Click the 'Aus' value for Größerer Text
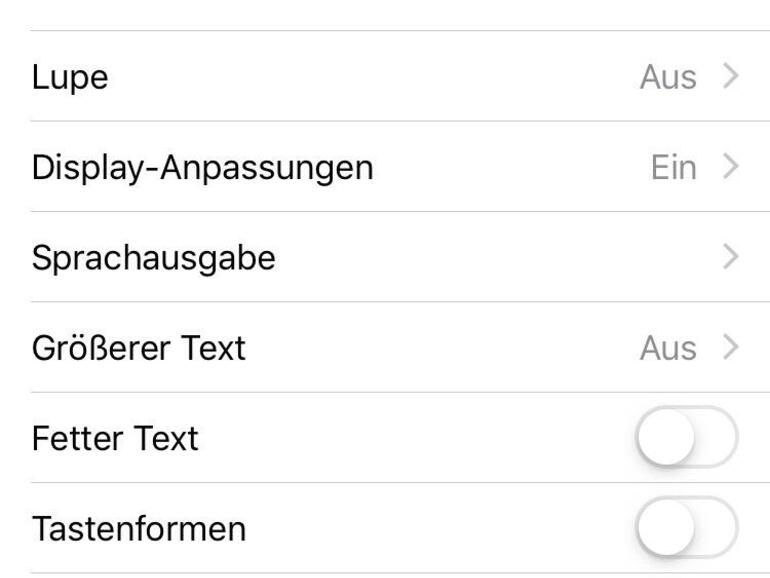770x578 pixels. [x=668, y=347]
